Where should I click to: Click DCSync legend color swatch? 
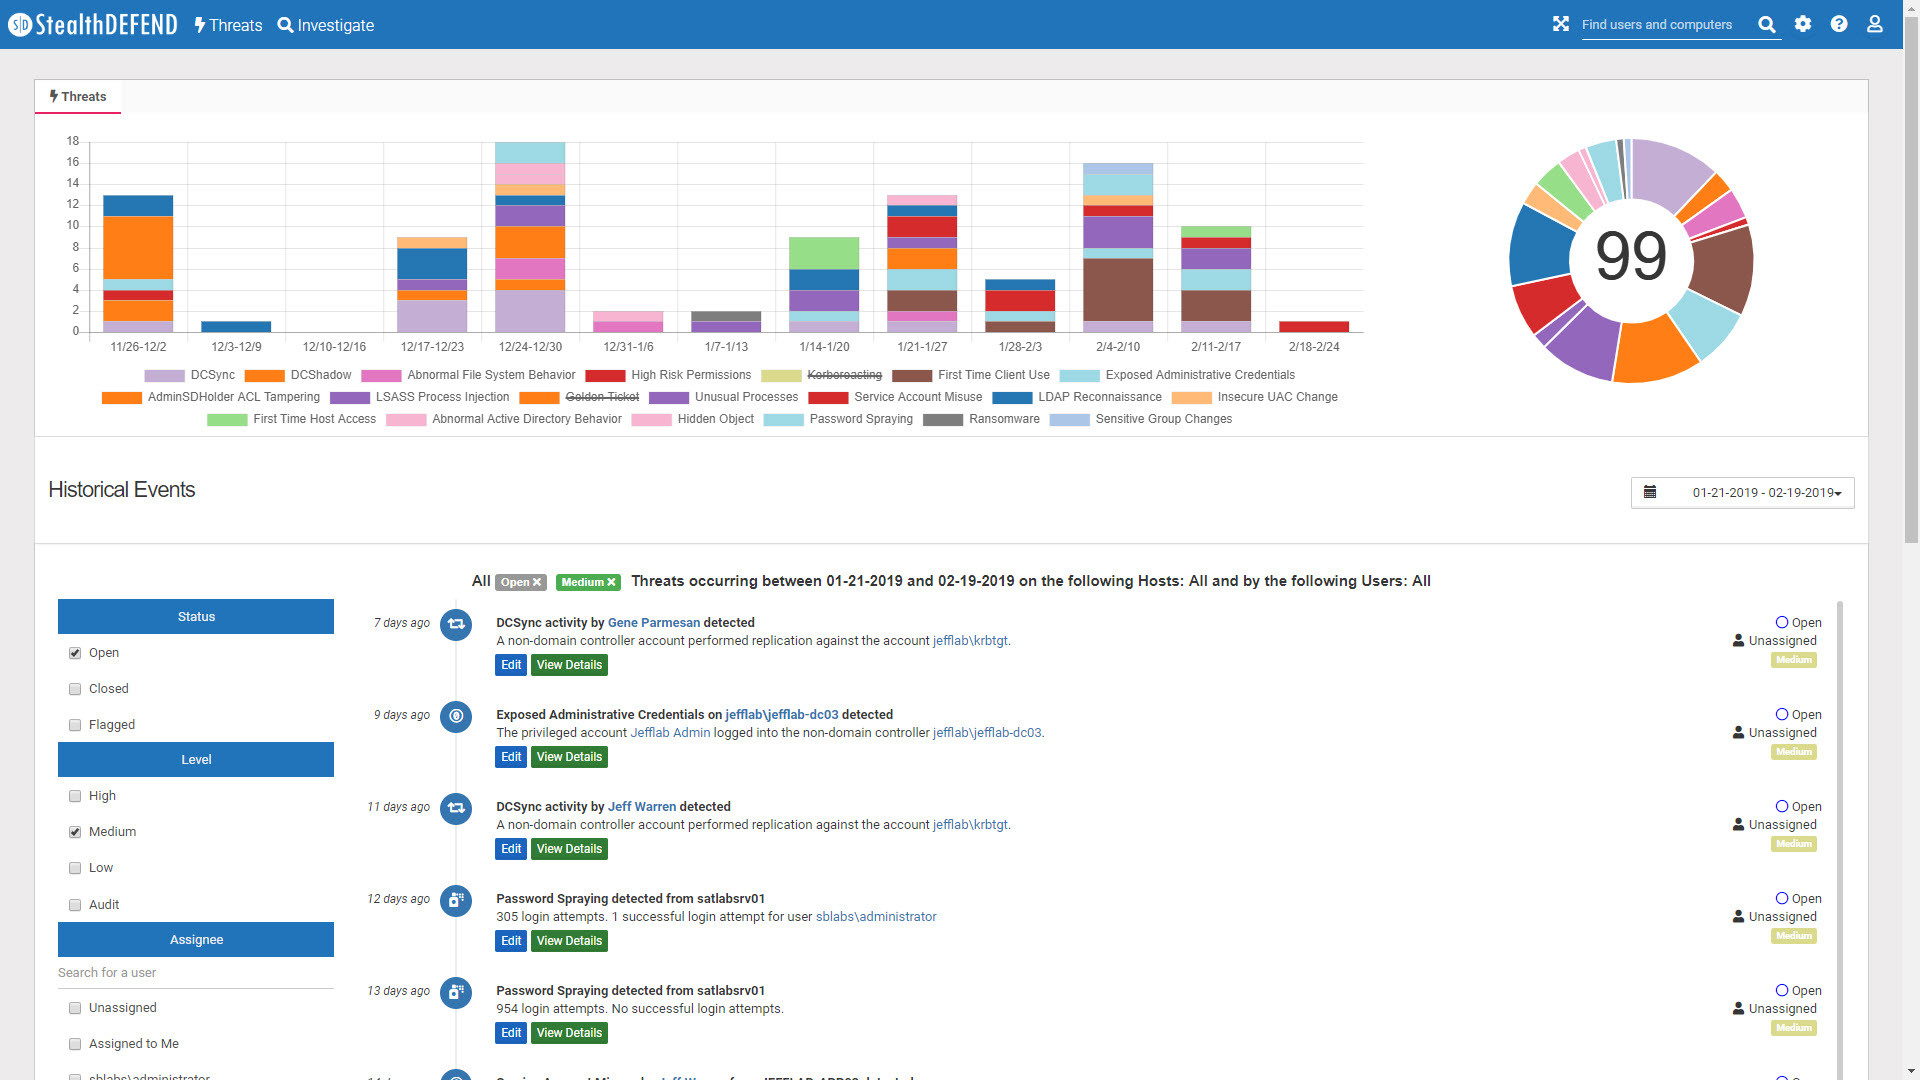click(164, 376)
